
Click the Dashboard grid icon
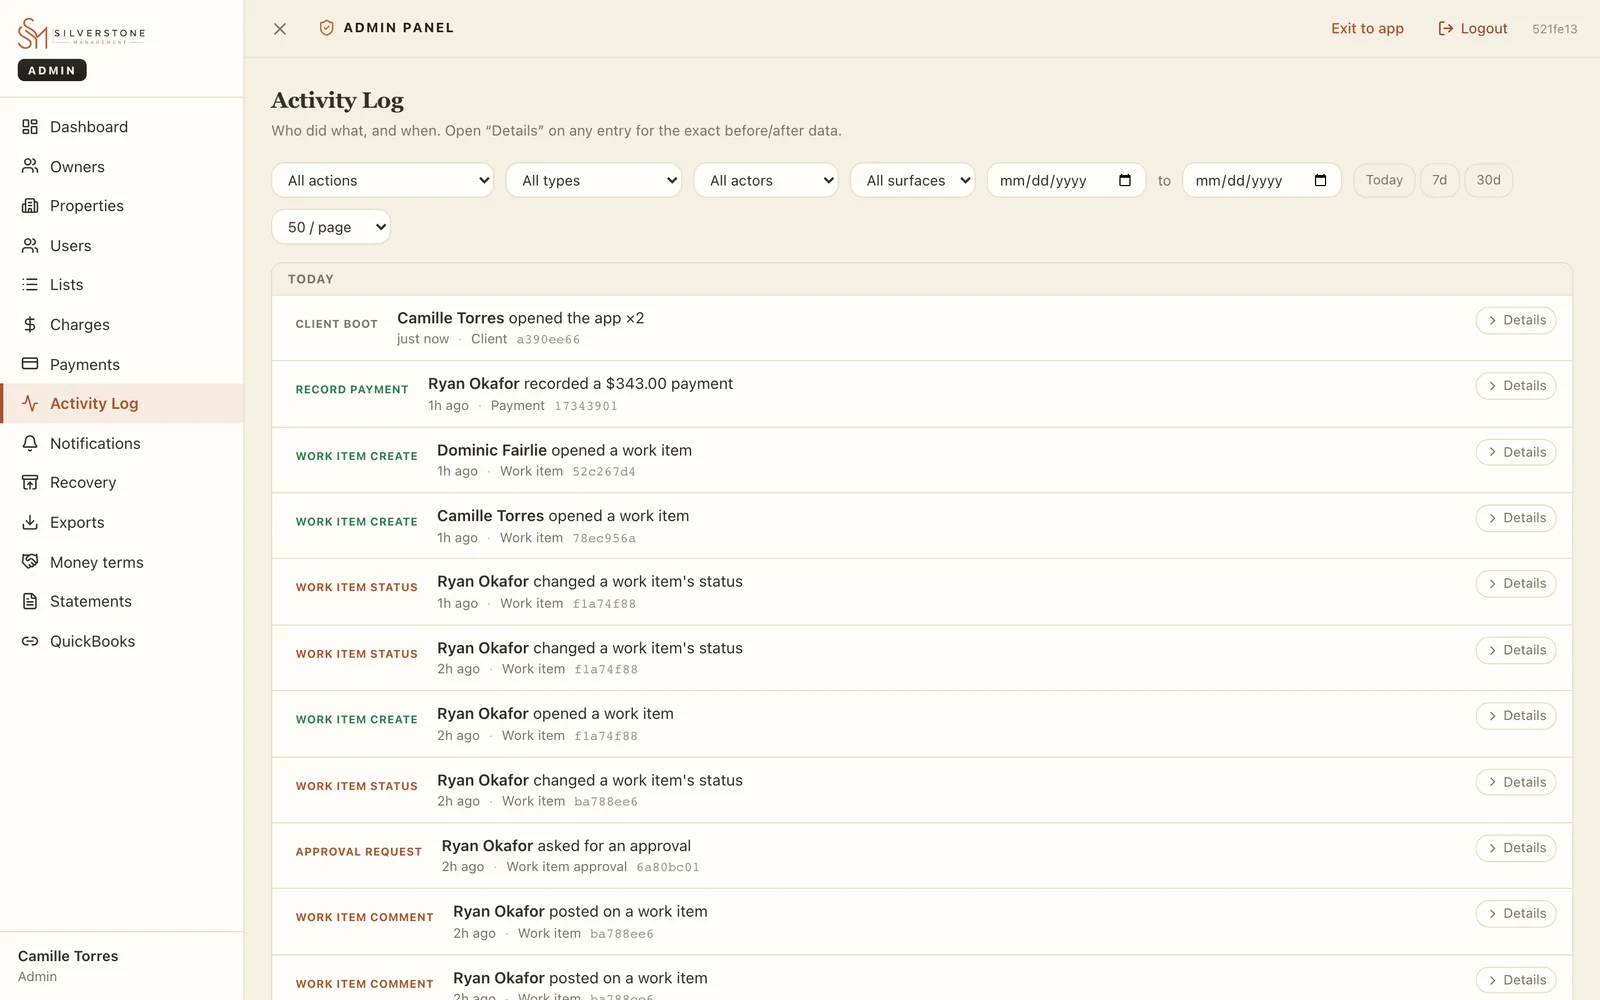[30, 127]
